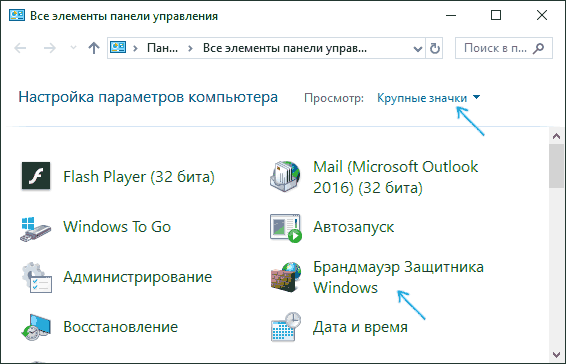
Task: Click the AutoPlay (Автозапуск) icon
Action: [x=286, y=228]
